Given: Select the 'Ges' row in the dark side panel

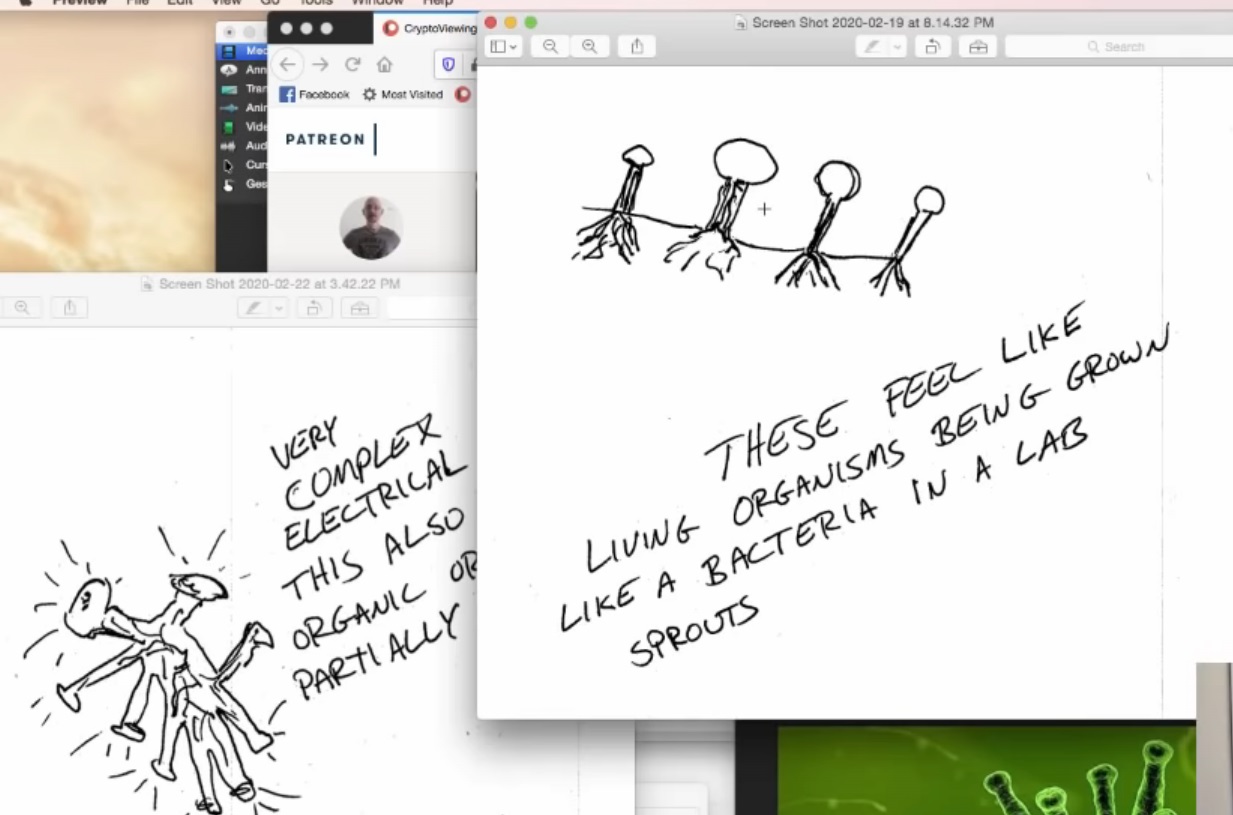Looking at the screenshot, I should (x=243, y=184).
